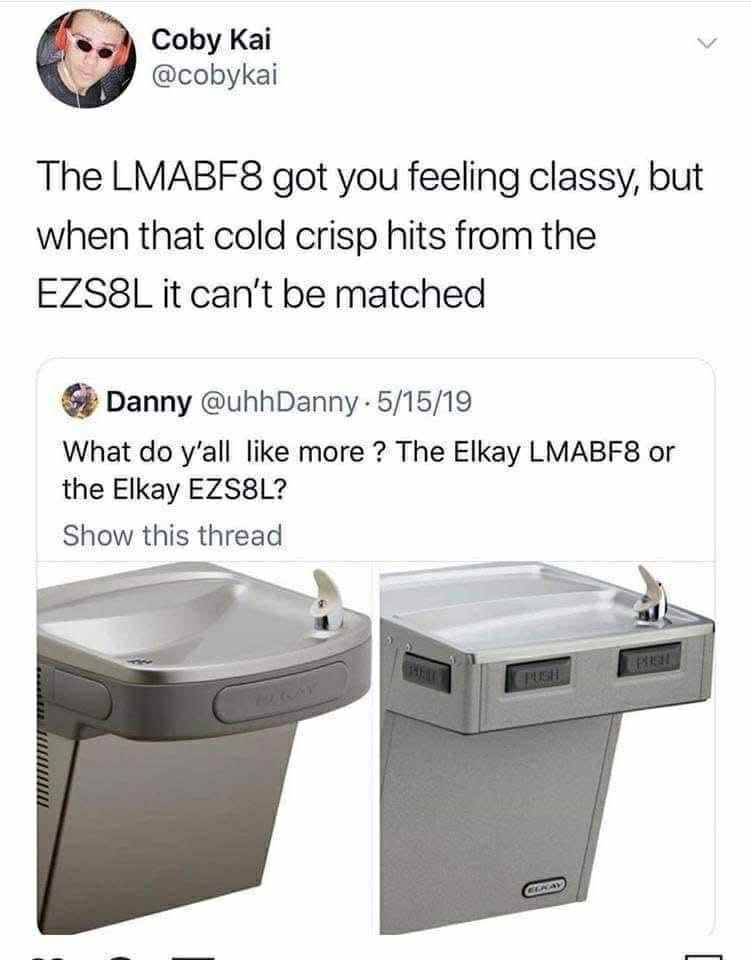
Task: Open Danny's small profile avatar
Action: [x=80, y=401]
